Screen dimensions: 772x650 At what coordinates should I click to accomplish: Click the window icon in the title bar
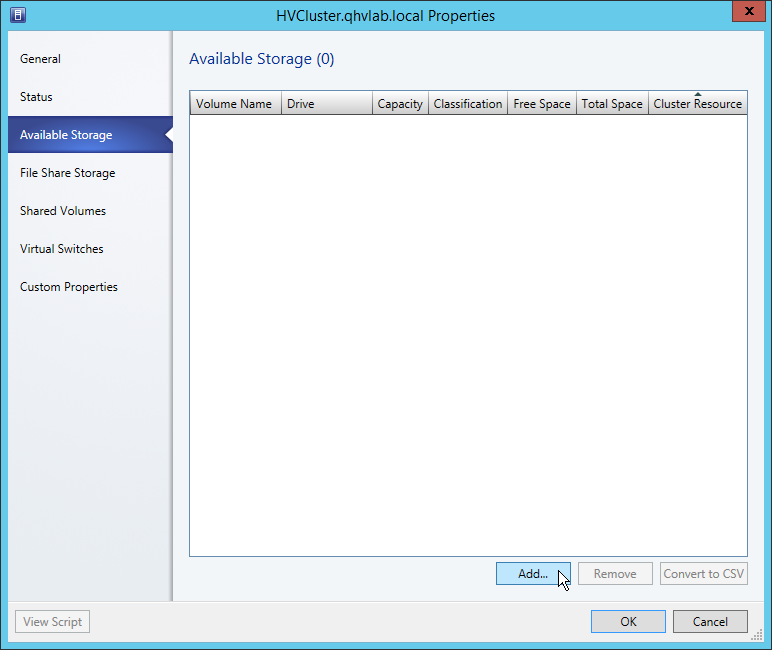tap(18, 15)
